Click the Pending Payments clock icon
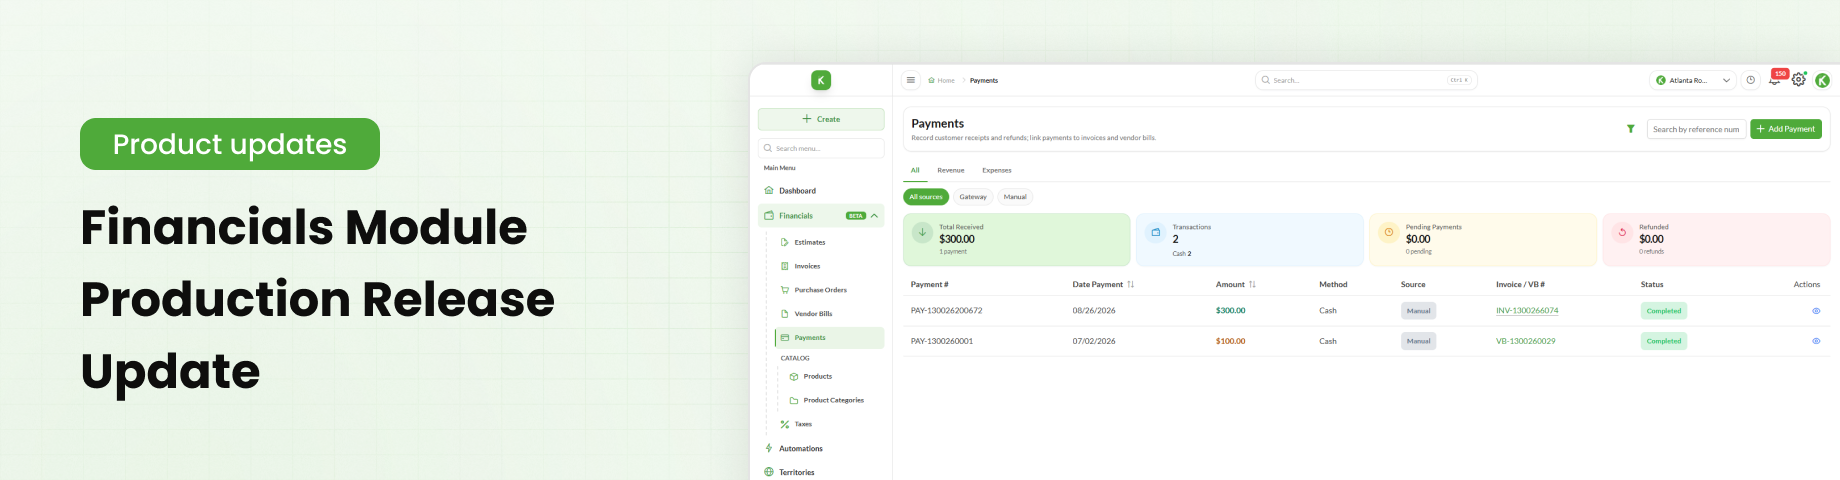Image resolution: width=1840 pixels, height=480 pixels. (1389, 232)
